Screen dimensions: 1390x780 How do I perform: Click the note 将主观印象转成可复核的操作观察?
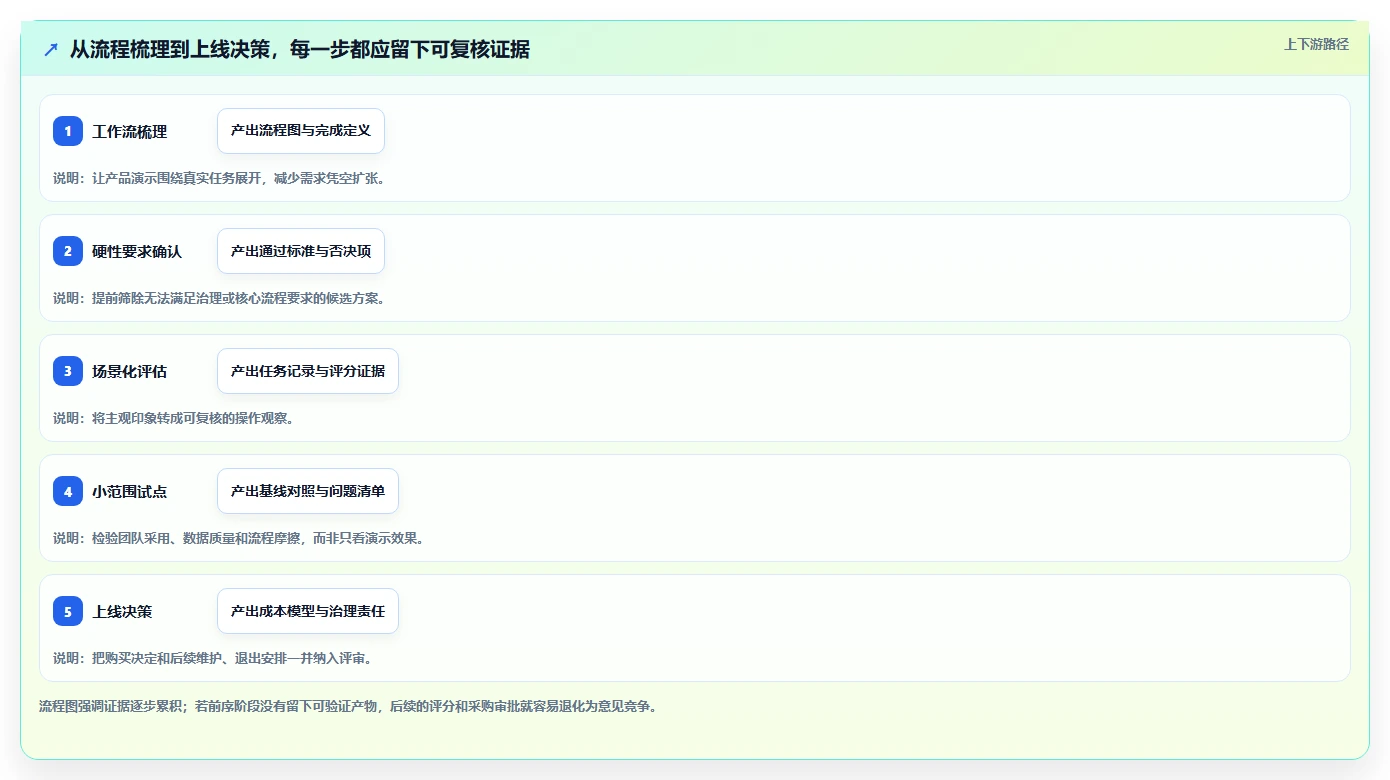tap(173, 418)
